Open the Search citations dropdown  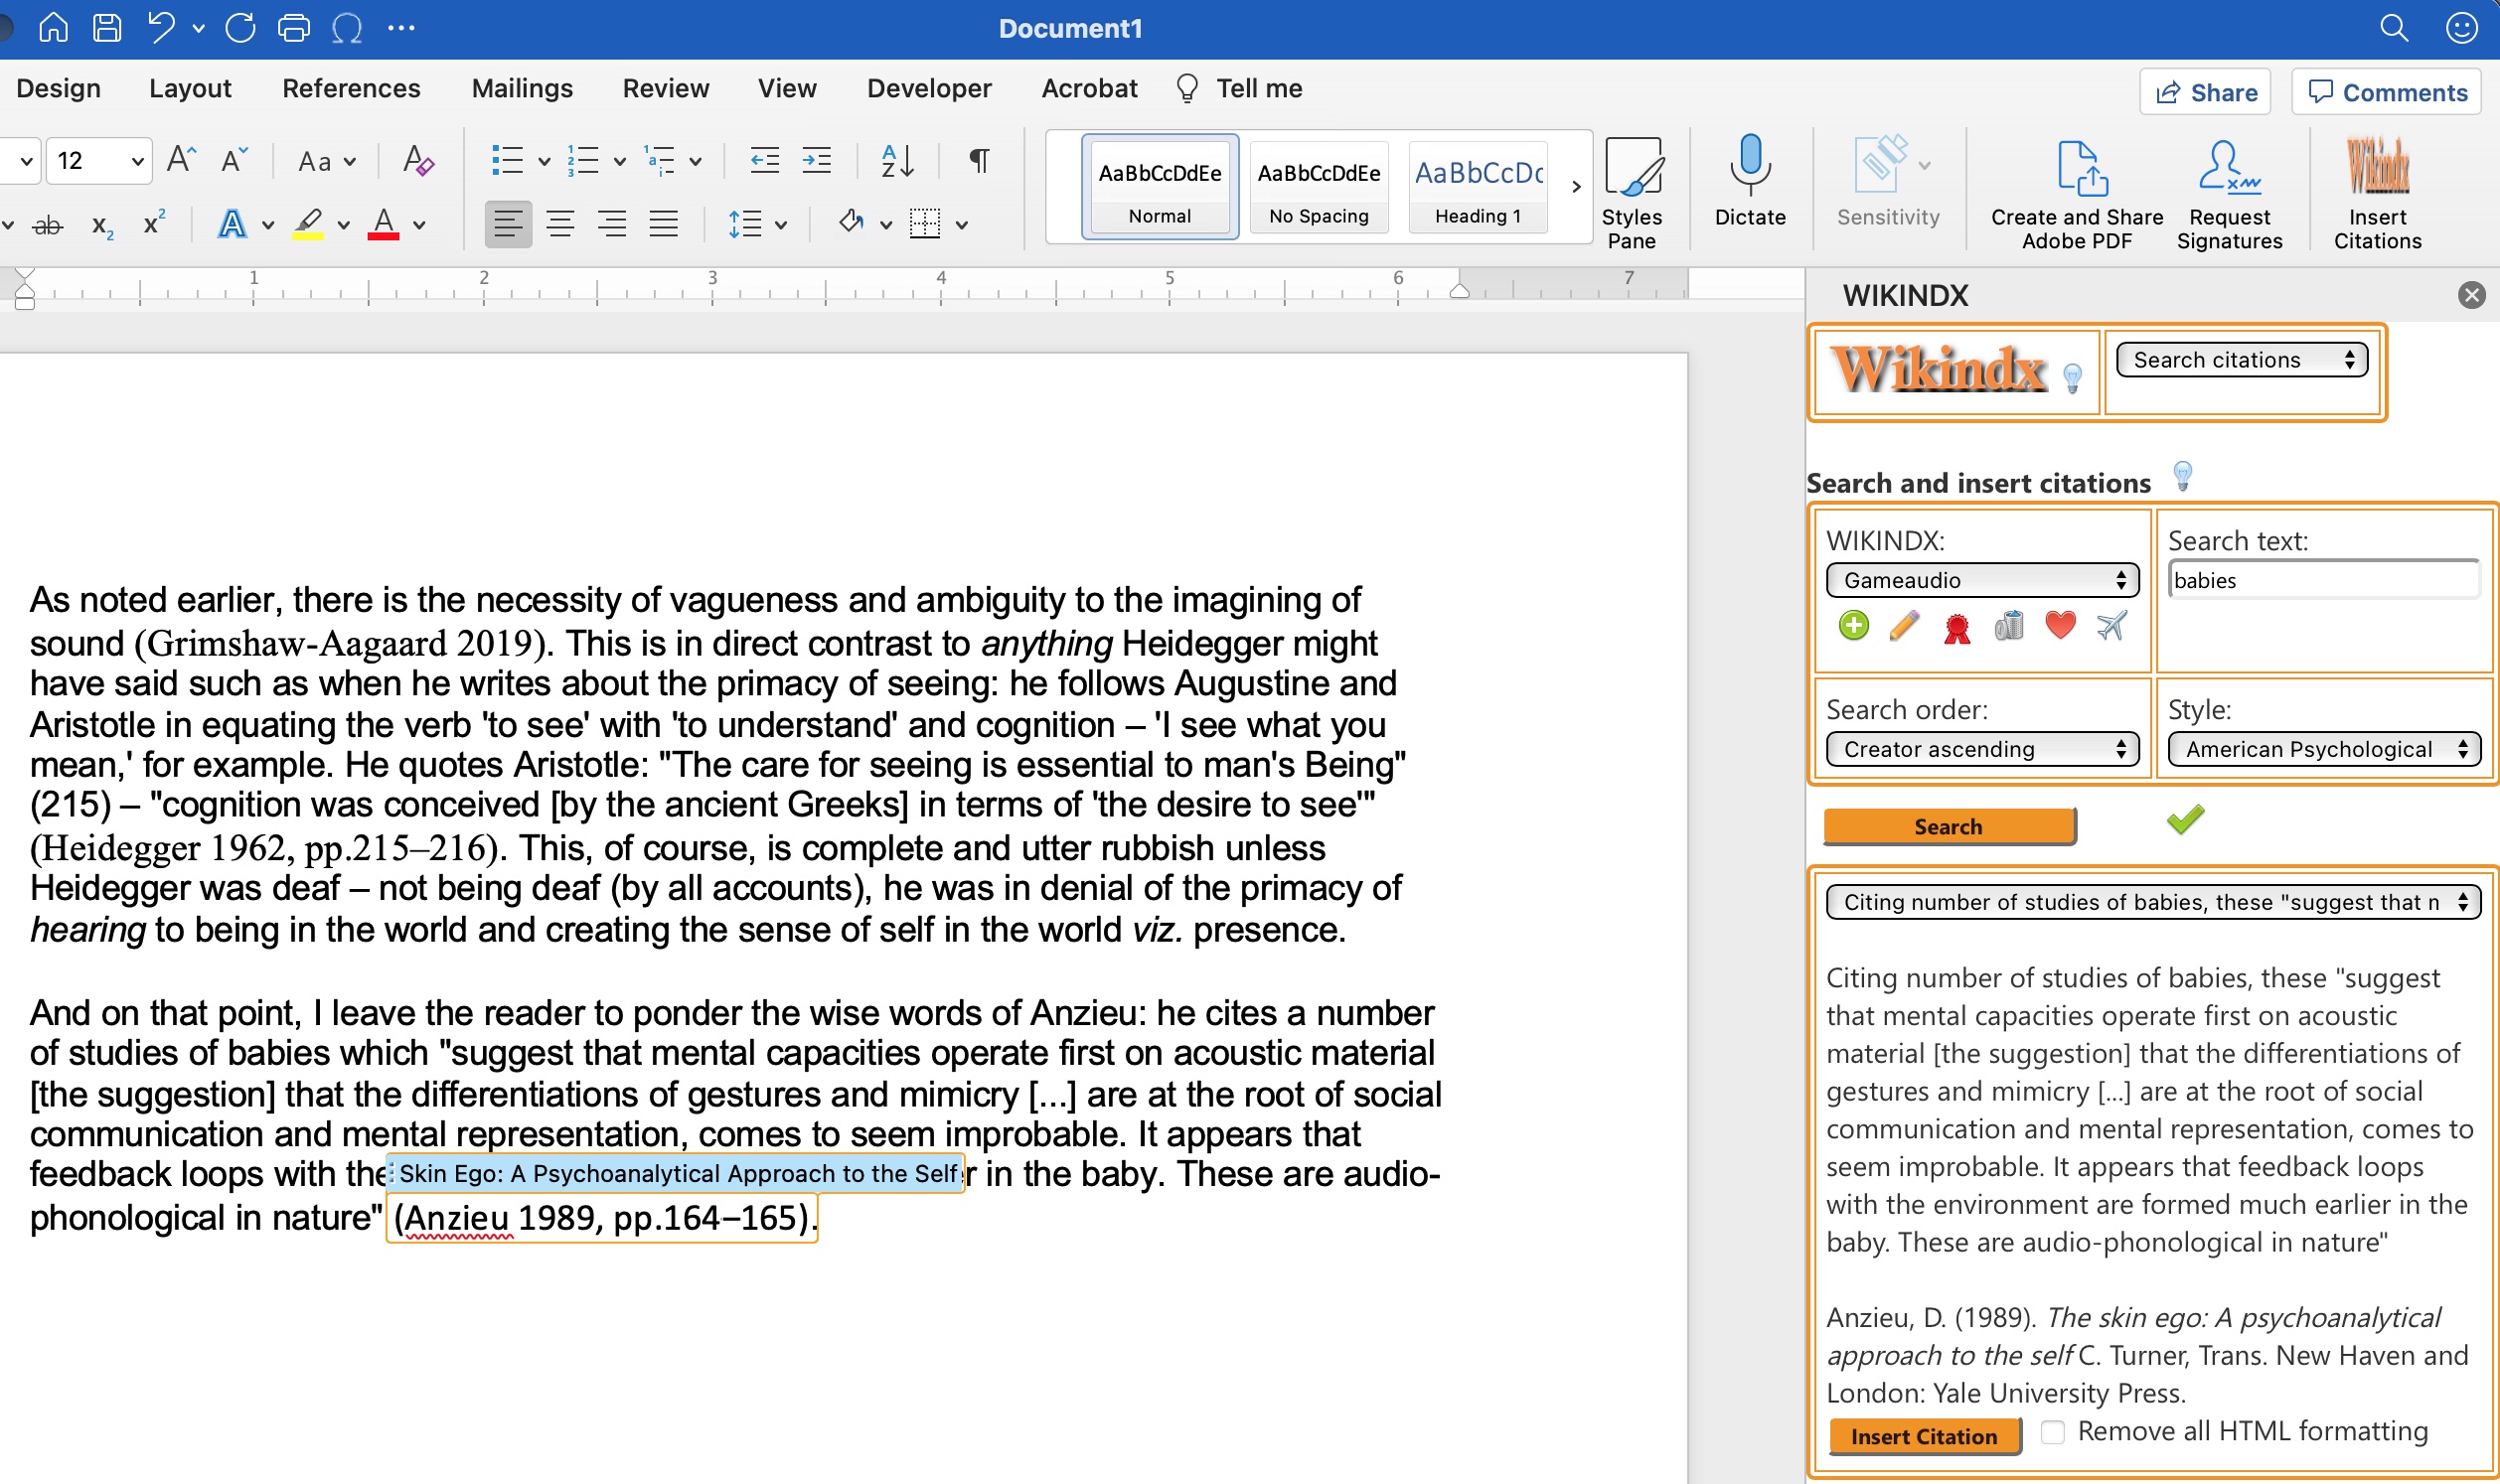(x=2241, y=360)
